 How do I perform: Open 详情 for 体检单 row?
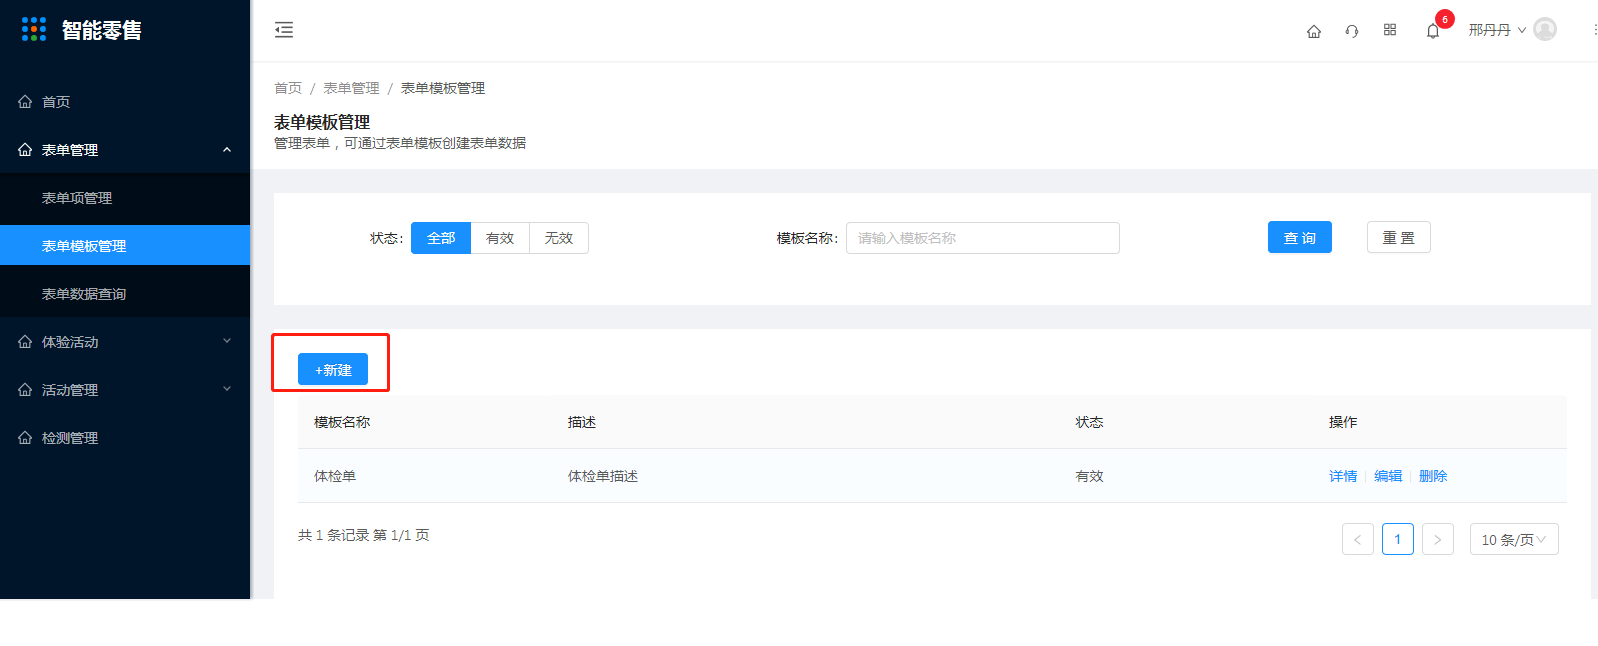point(1343,476)
